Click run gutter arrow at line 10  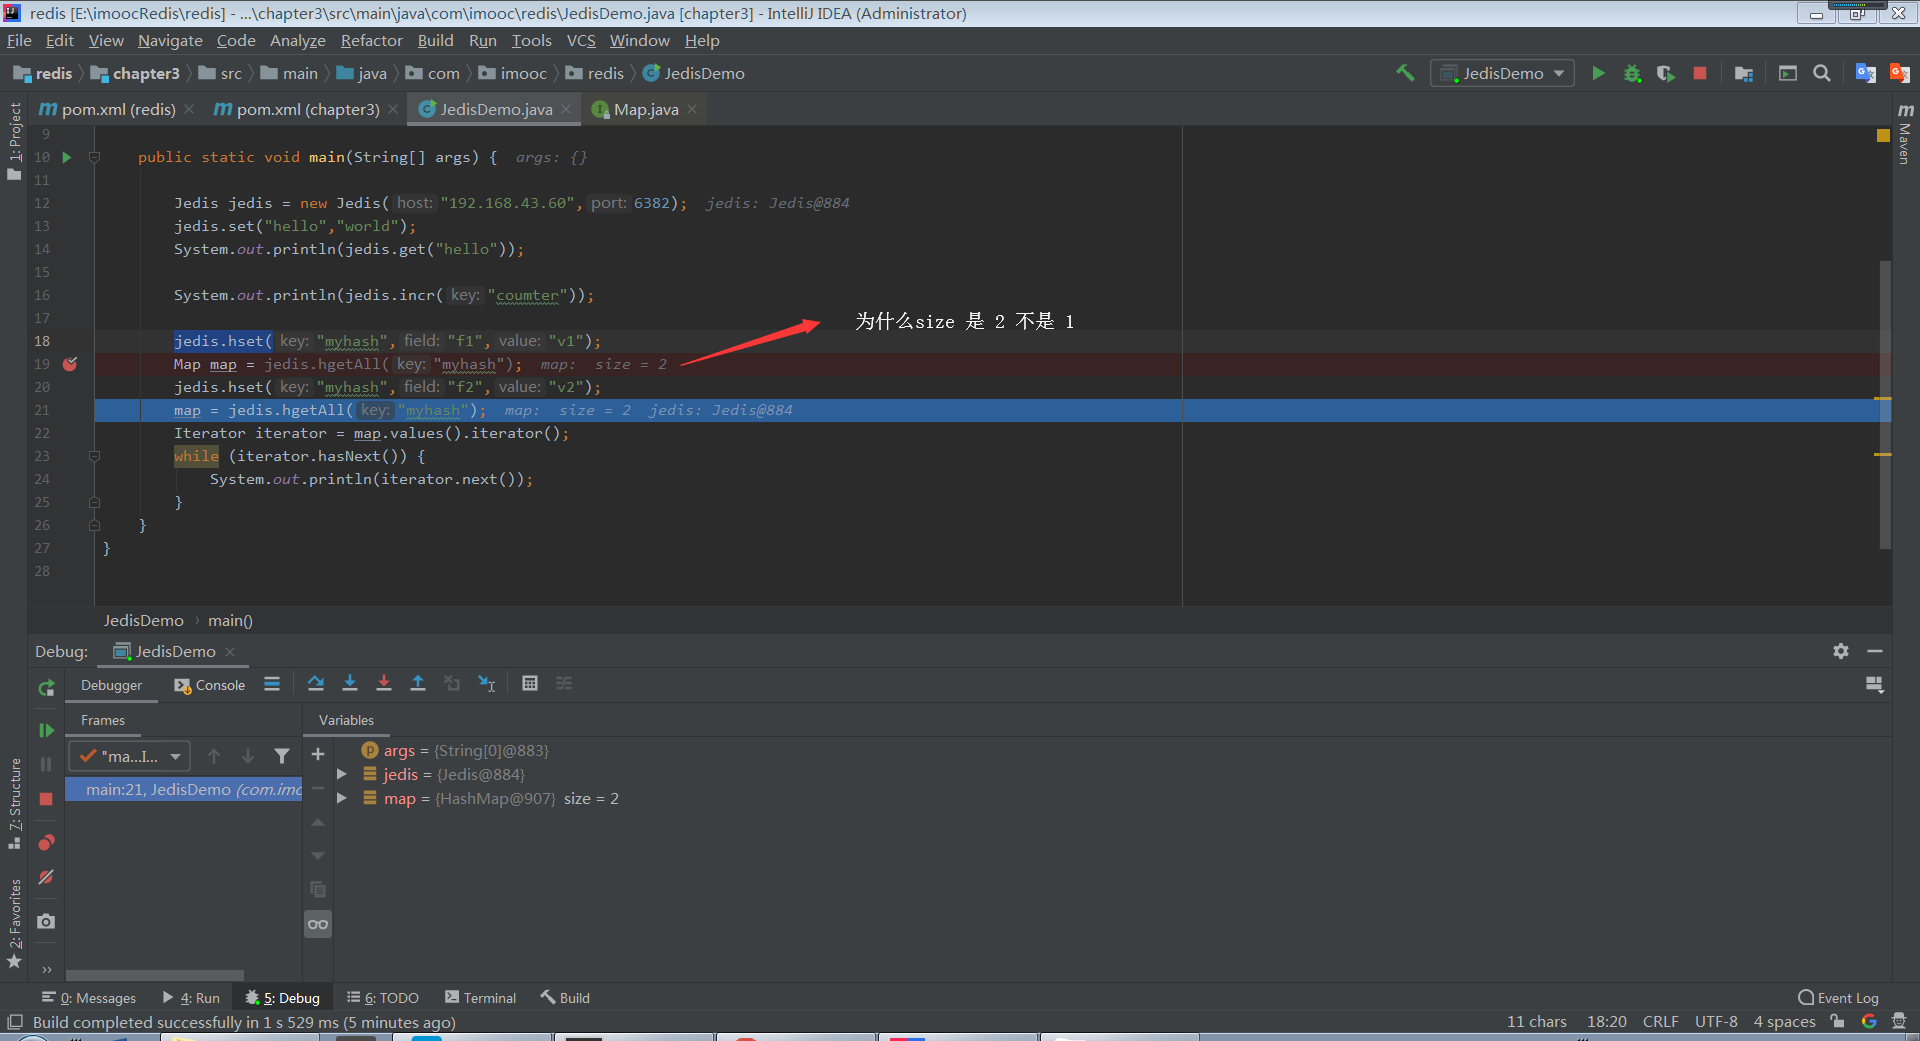(x=67, y=157)
